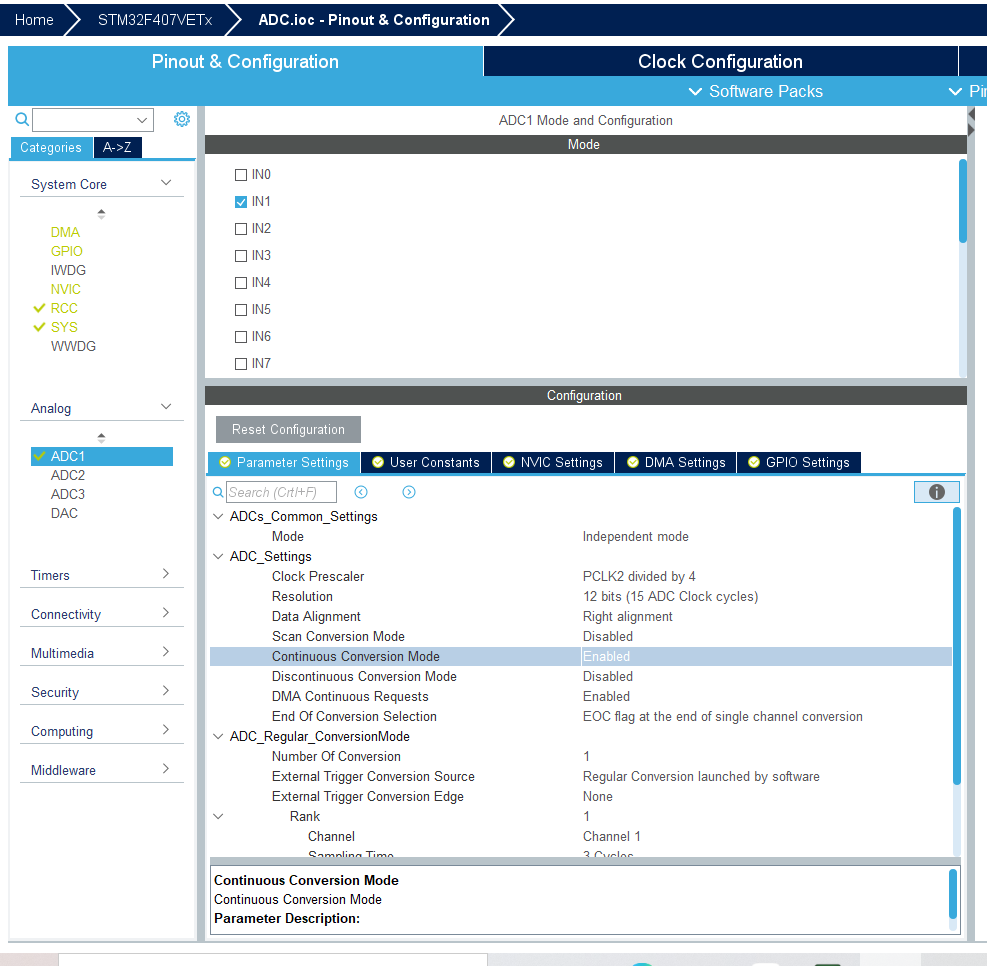Go to Home in the breadcrumb

tap(34, 20)
